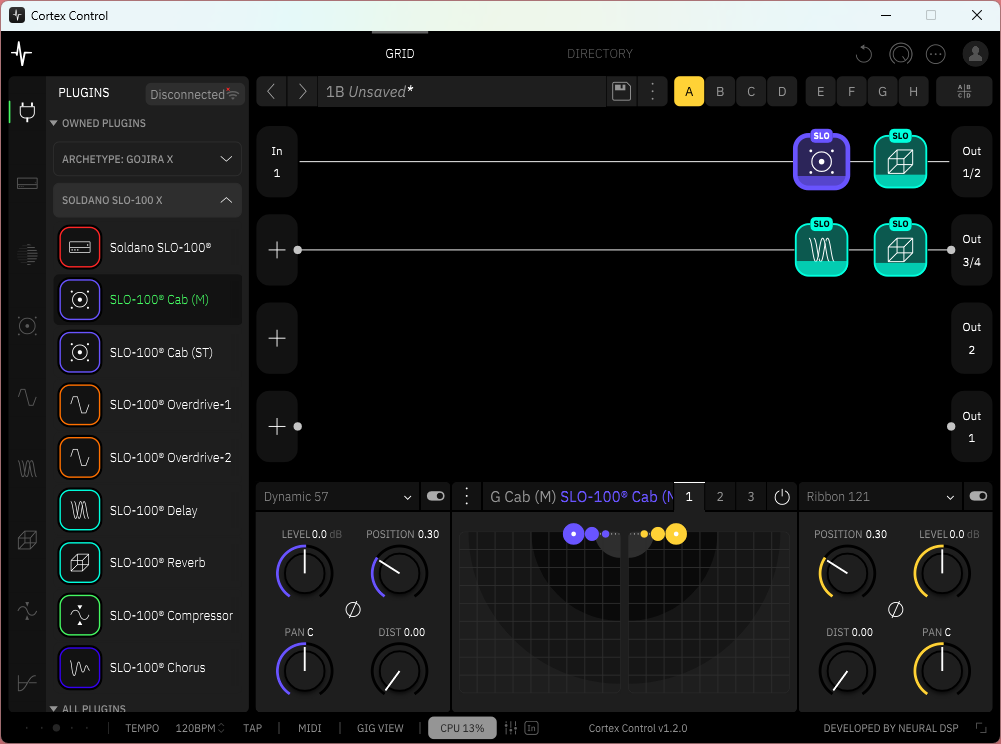Image resolution: width=1001 pixels, height=744 pixels.
Task: Open the Ribbon 121 microphone dropdown
Action: coord(880,497)
